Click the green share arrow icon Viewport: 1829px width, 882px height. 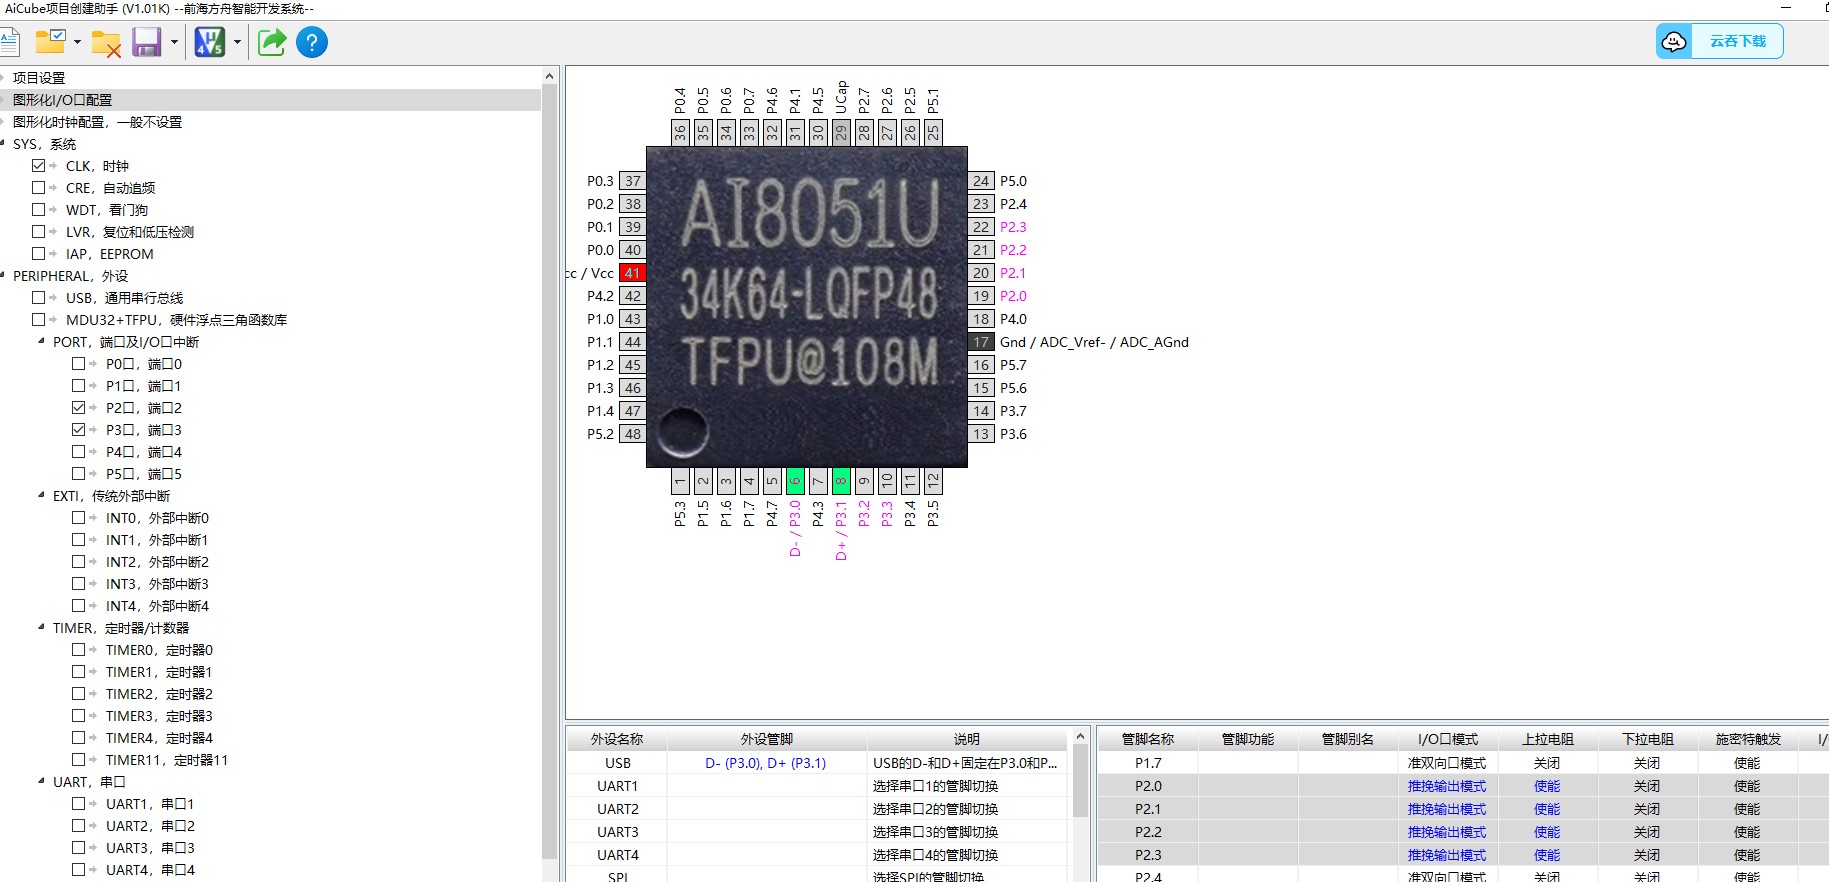pyautogui.click(x=272, y=42)
